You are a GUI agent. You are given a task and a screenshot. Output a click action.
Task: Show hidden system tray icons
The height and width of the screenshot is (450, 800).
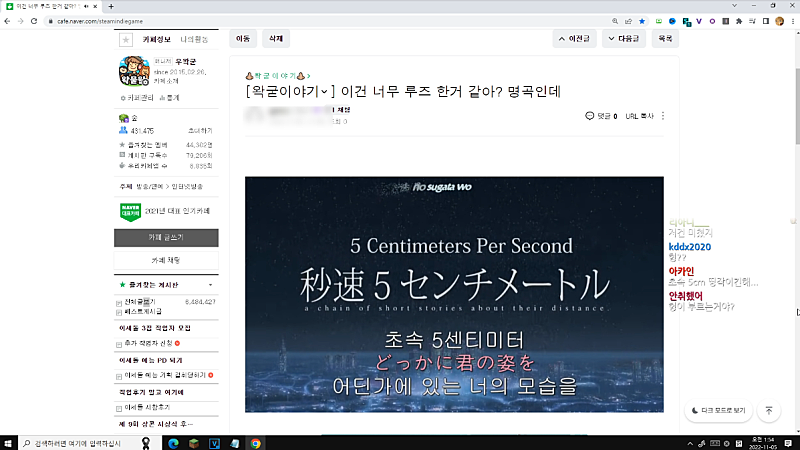tap(690, 443)
